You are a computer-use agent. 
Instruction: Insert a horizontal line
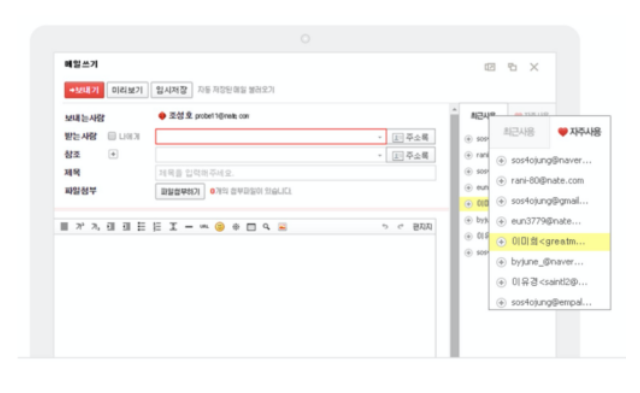(189, 226)
